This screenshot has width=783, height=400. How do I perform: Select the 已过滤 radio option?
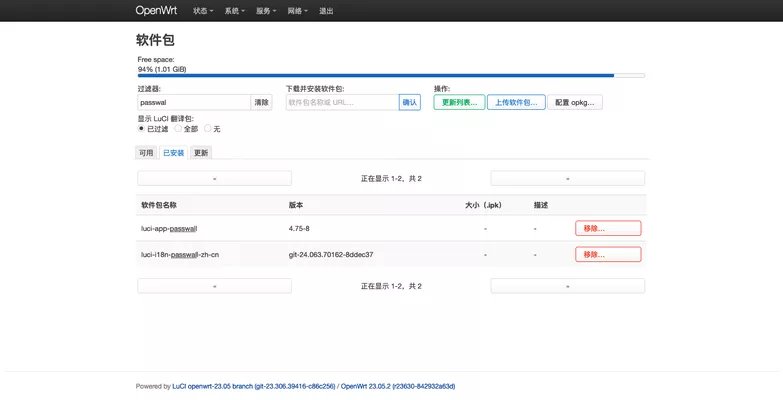[141, 128]
